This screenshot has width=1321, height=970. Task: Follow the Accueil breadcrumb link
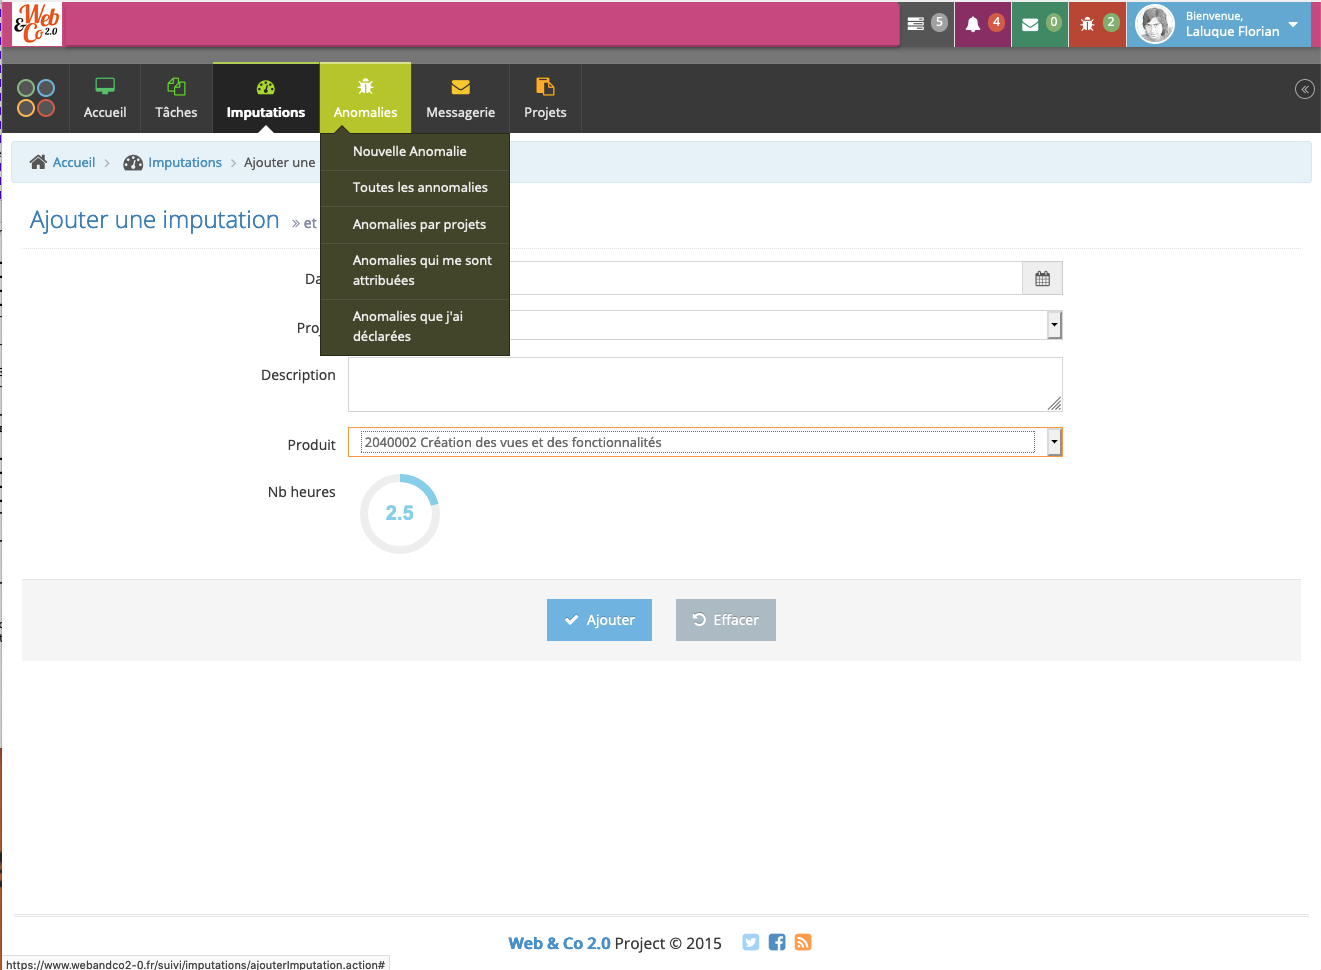click(x=74, y=162)
